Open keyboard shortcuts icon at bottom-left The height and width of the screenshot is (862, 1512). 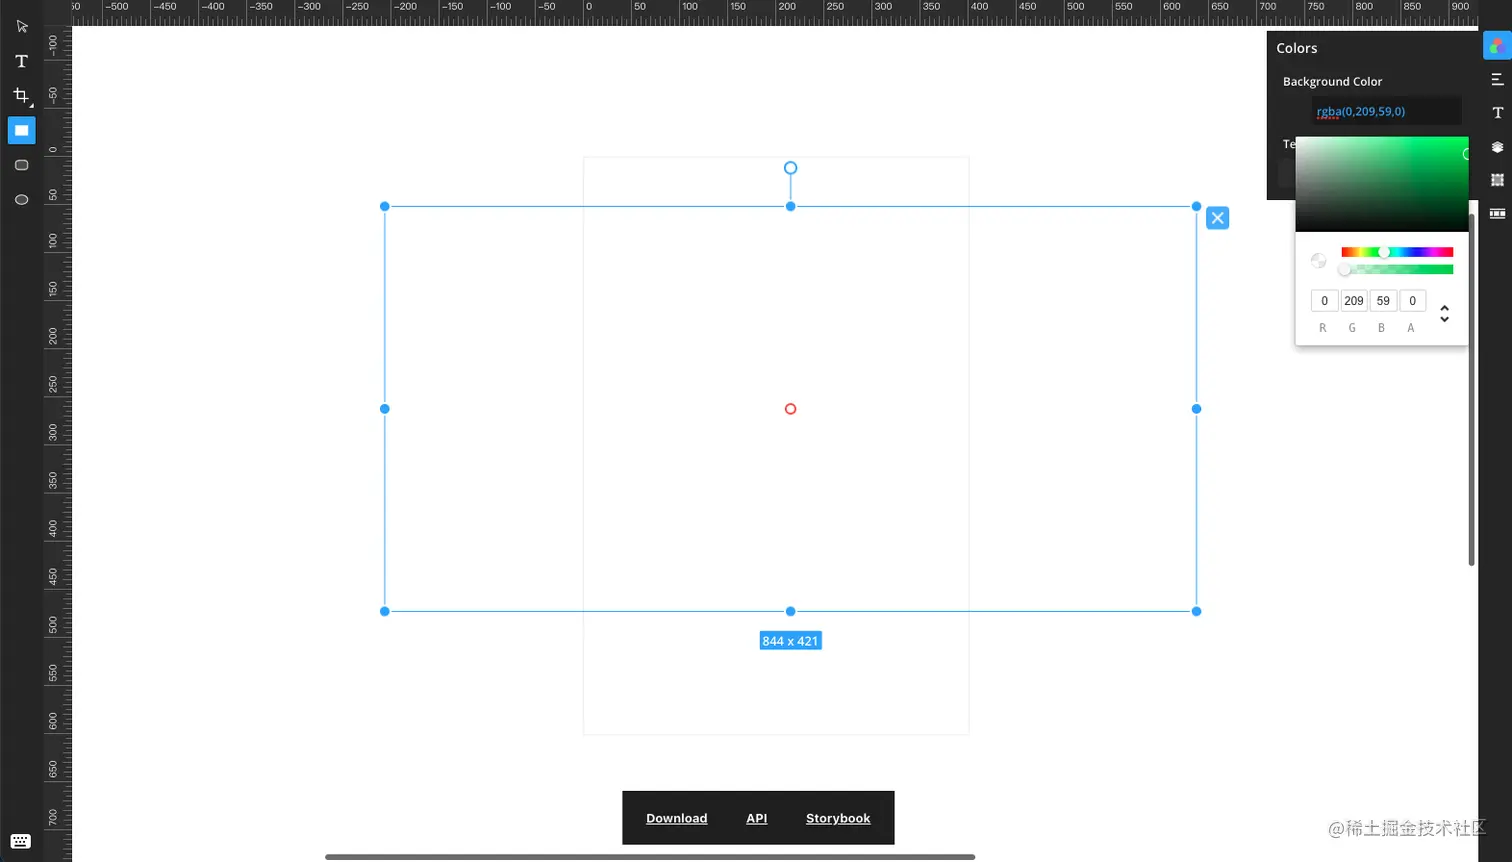(x=21, y=841)
